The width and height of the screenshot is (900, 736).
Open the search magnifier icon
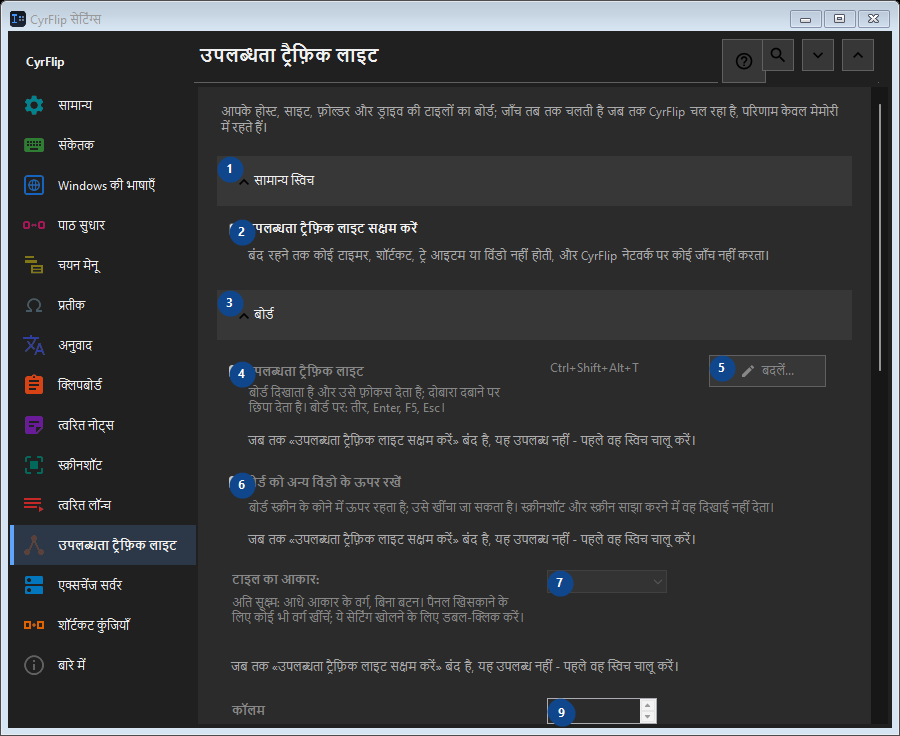(778, 55)
